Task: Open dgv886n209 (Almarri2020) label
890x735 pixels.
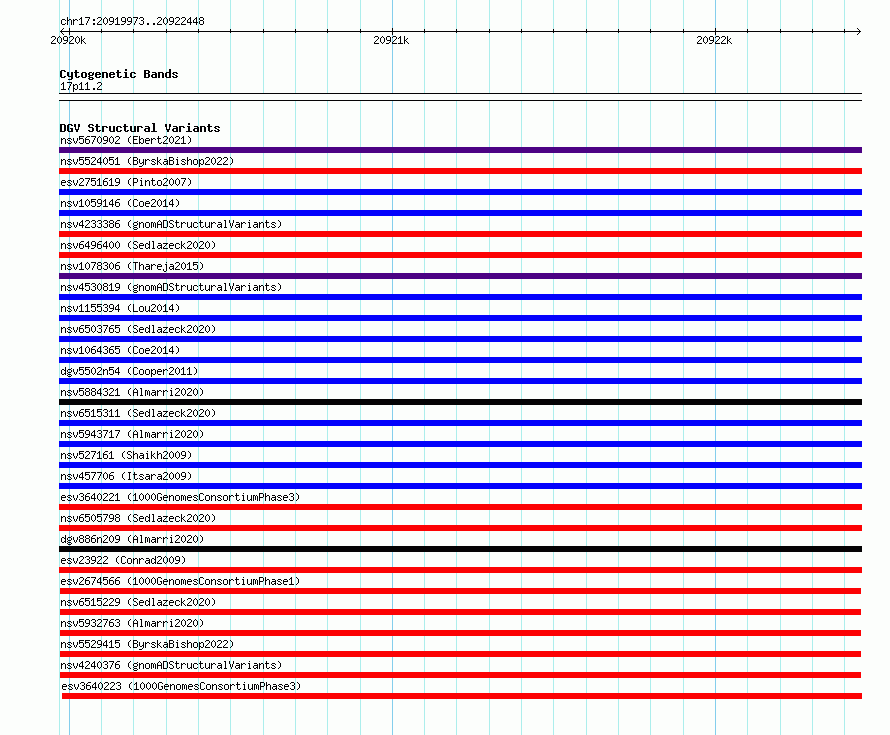Action: click(x=132, y=539)
